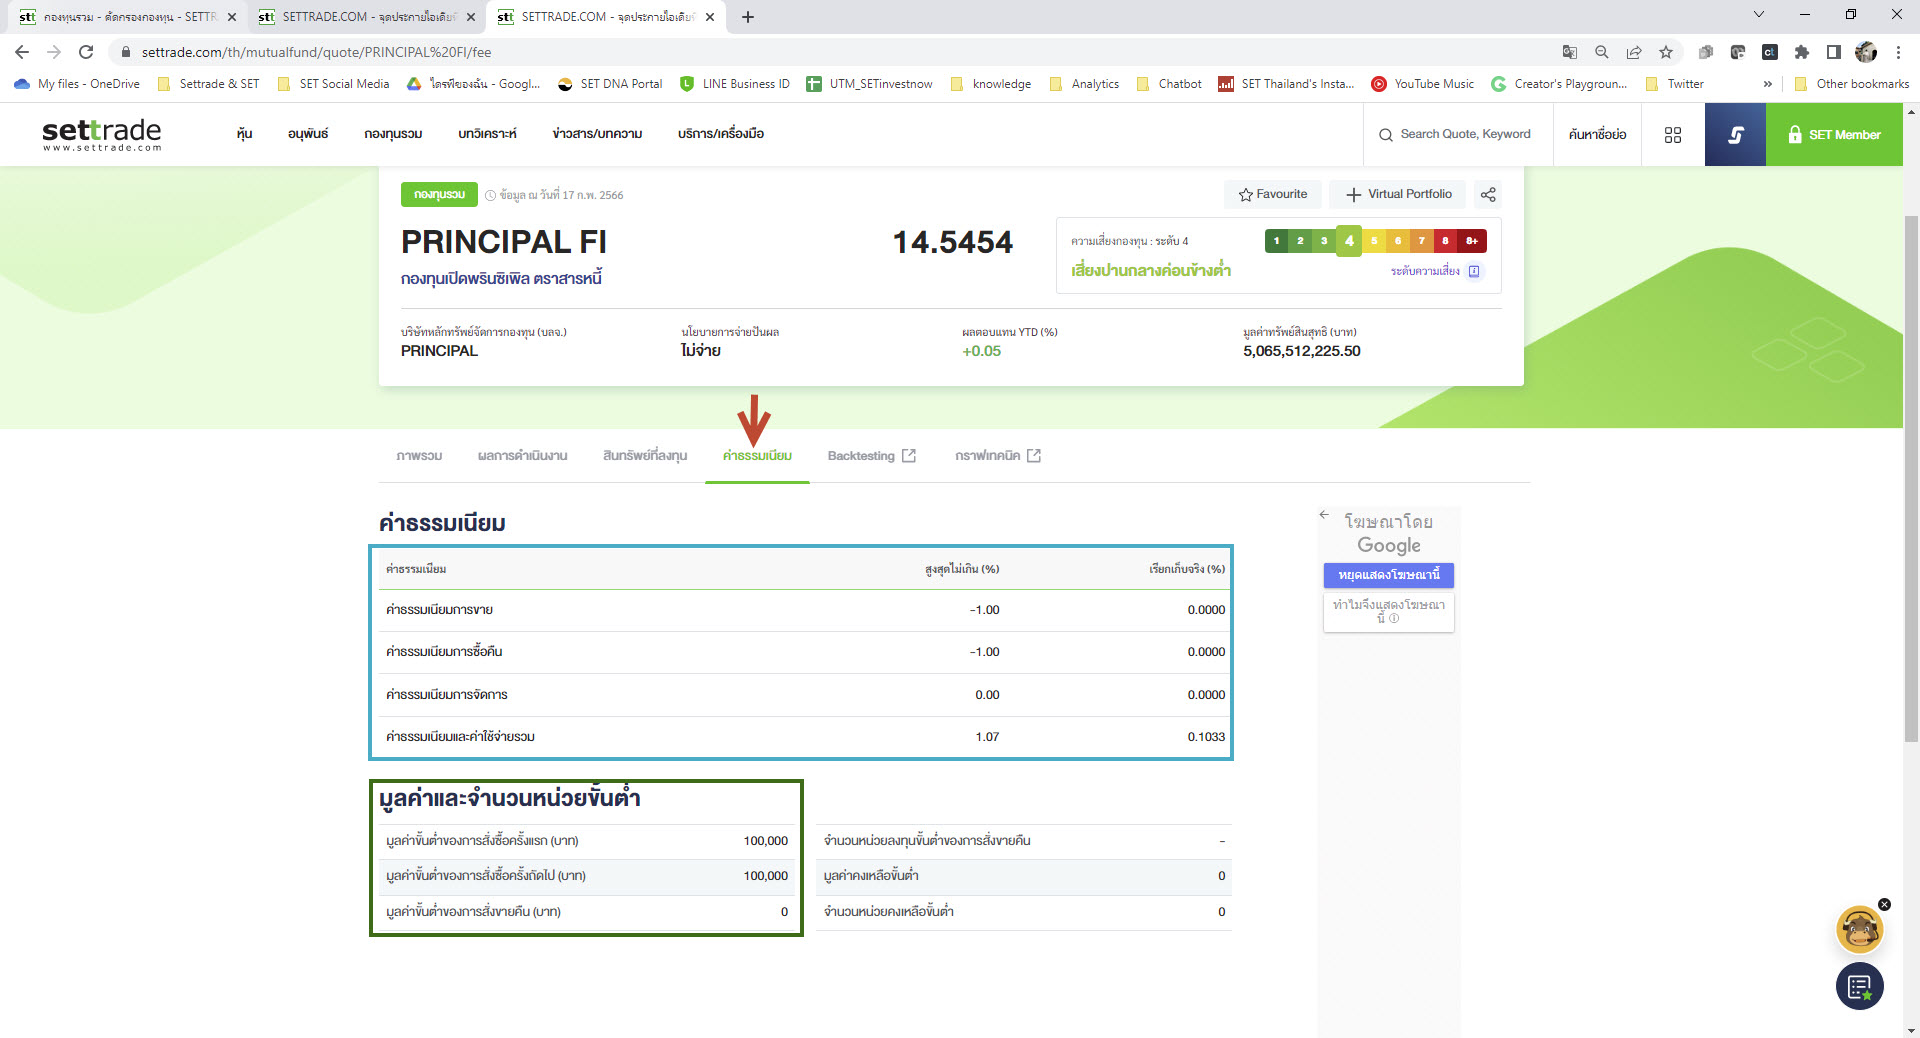
Task: Open the apps grid menu icon
Action: click(1673, 135)
